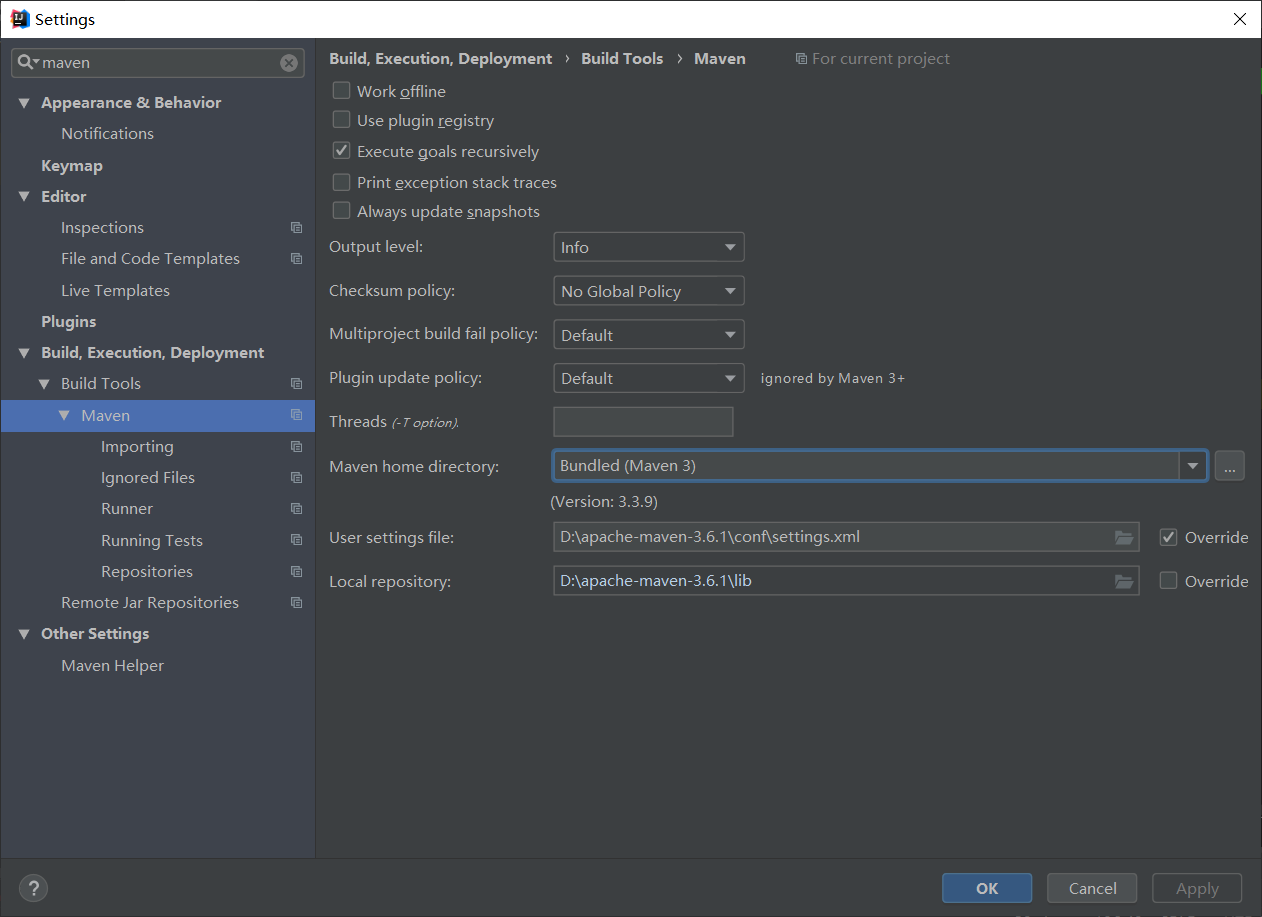Screen dimensions: 1262x917
Task: Collapse the Other Settings node
Action: point(24,634)
